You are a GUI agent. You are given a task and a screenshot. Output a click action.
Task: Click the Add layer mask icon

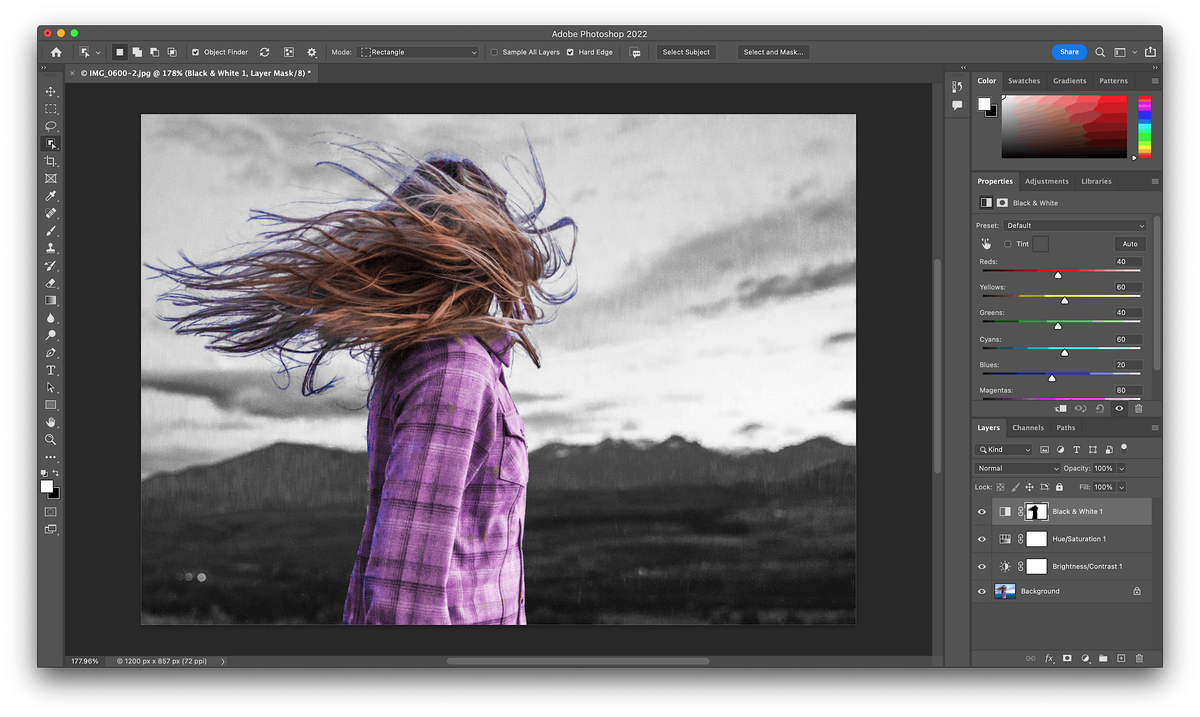1067,658
